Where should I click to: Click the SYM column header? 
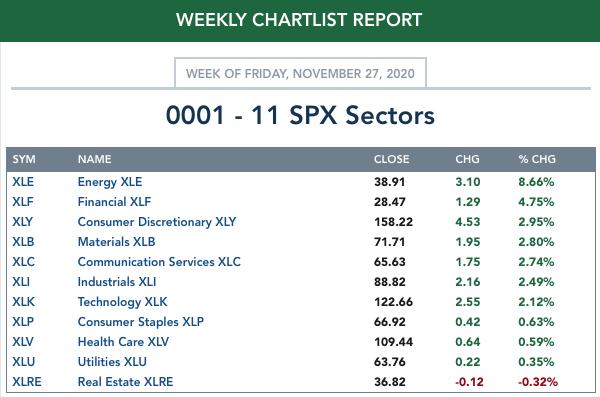pyautogui.click(x=24, y=159)
